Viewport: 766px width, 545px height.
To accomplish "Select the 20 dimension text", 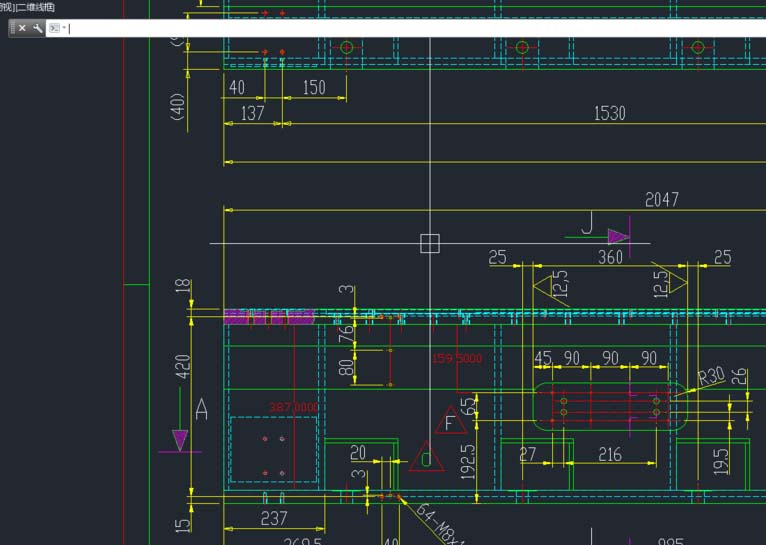I will click(358, 453).
